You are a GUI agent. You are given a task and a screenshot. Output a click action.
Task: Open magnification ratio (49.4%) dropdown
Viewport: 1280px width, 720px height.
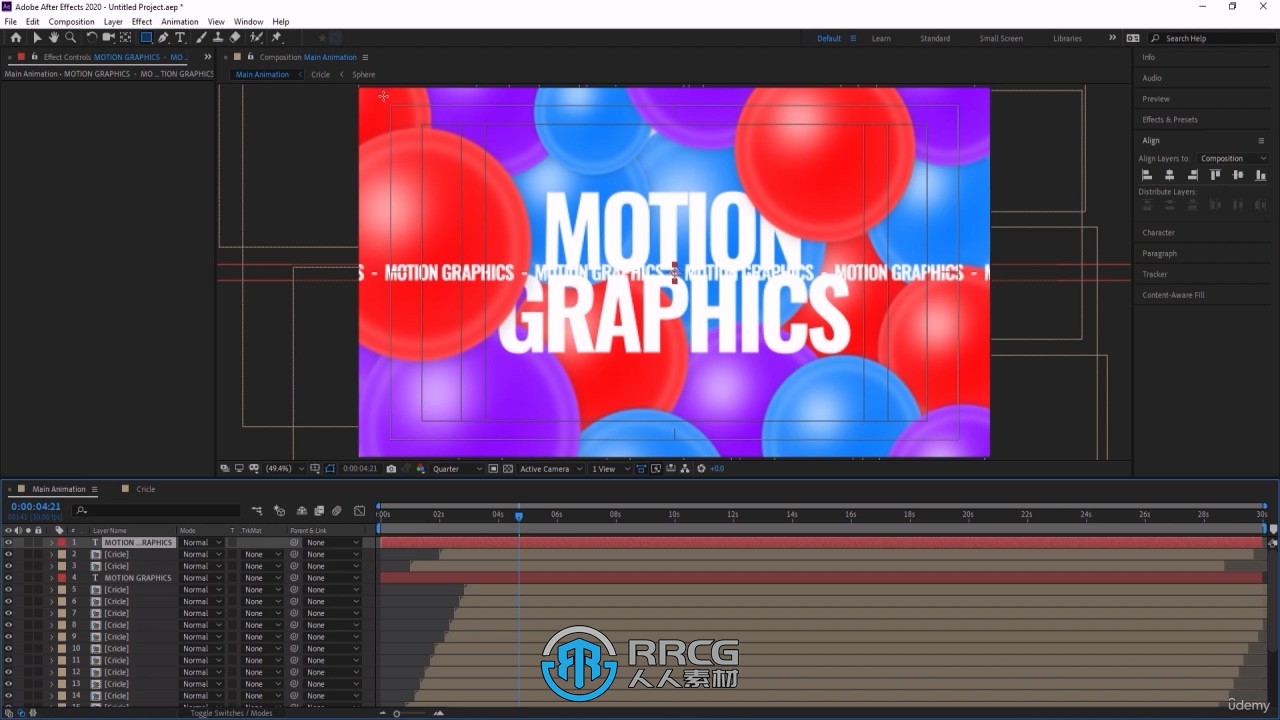click(x=284, y=468)
